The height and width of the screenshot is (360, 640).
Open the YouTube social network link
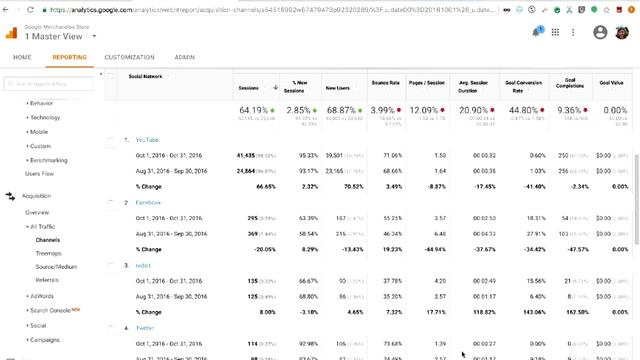click(147, 140)
